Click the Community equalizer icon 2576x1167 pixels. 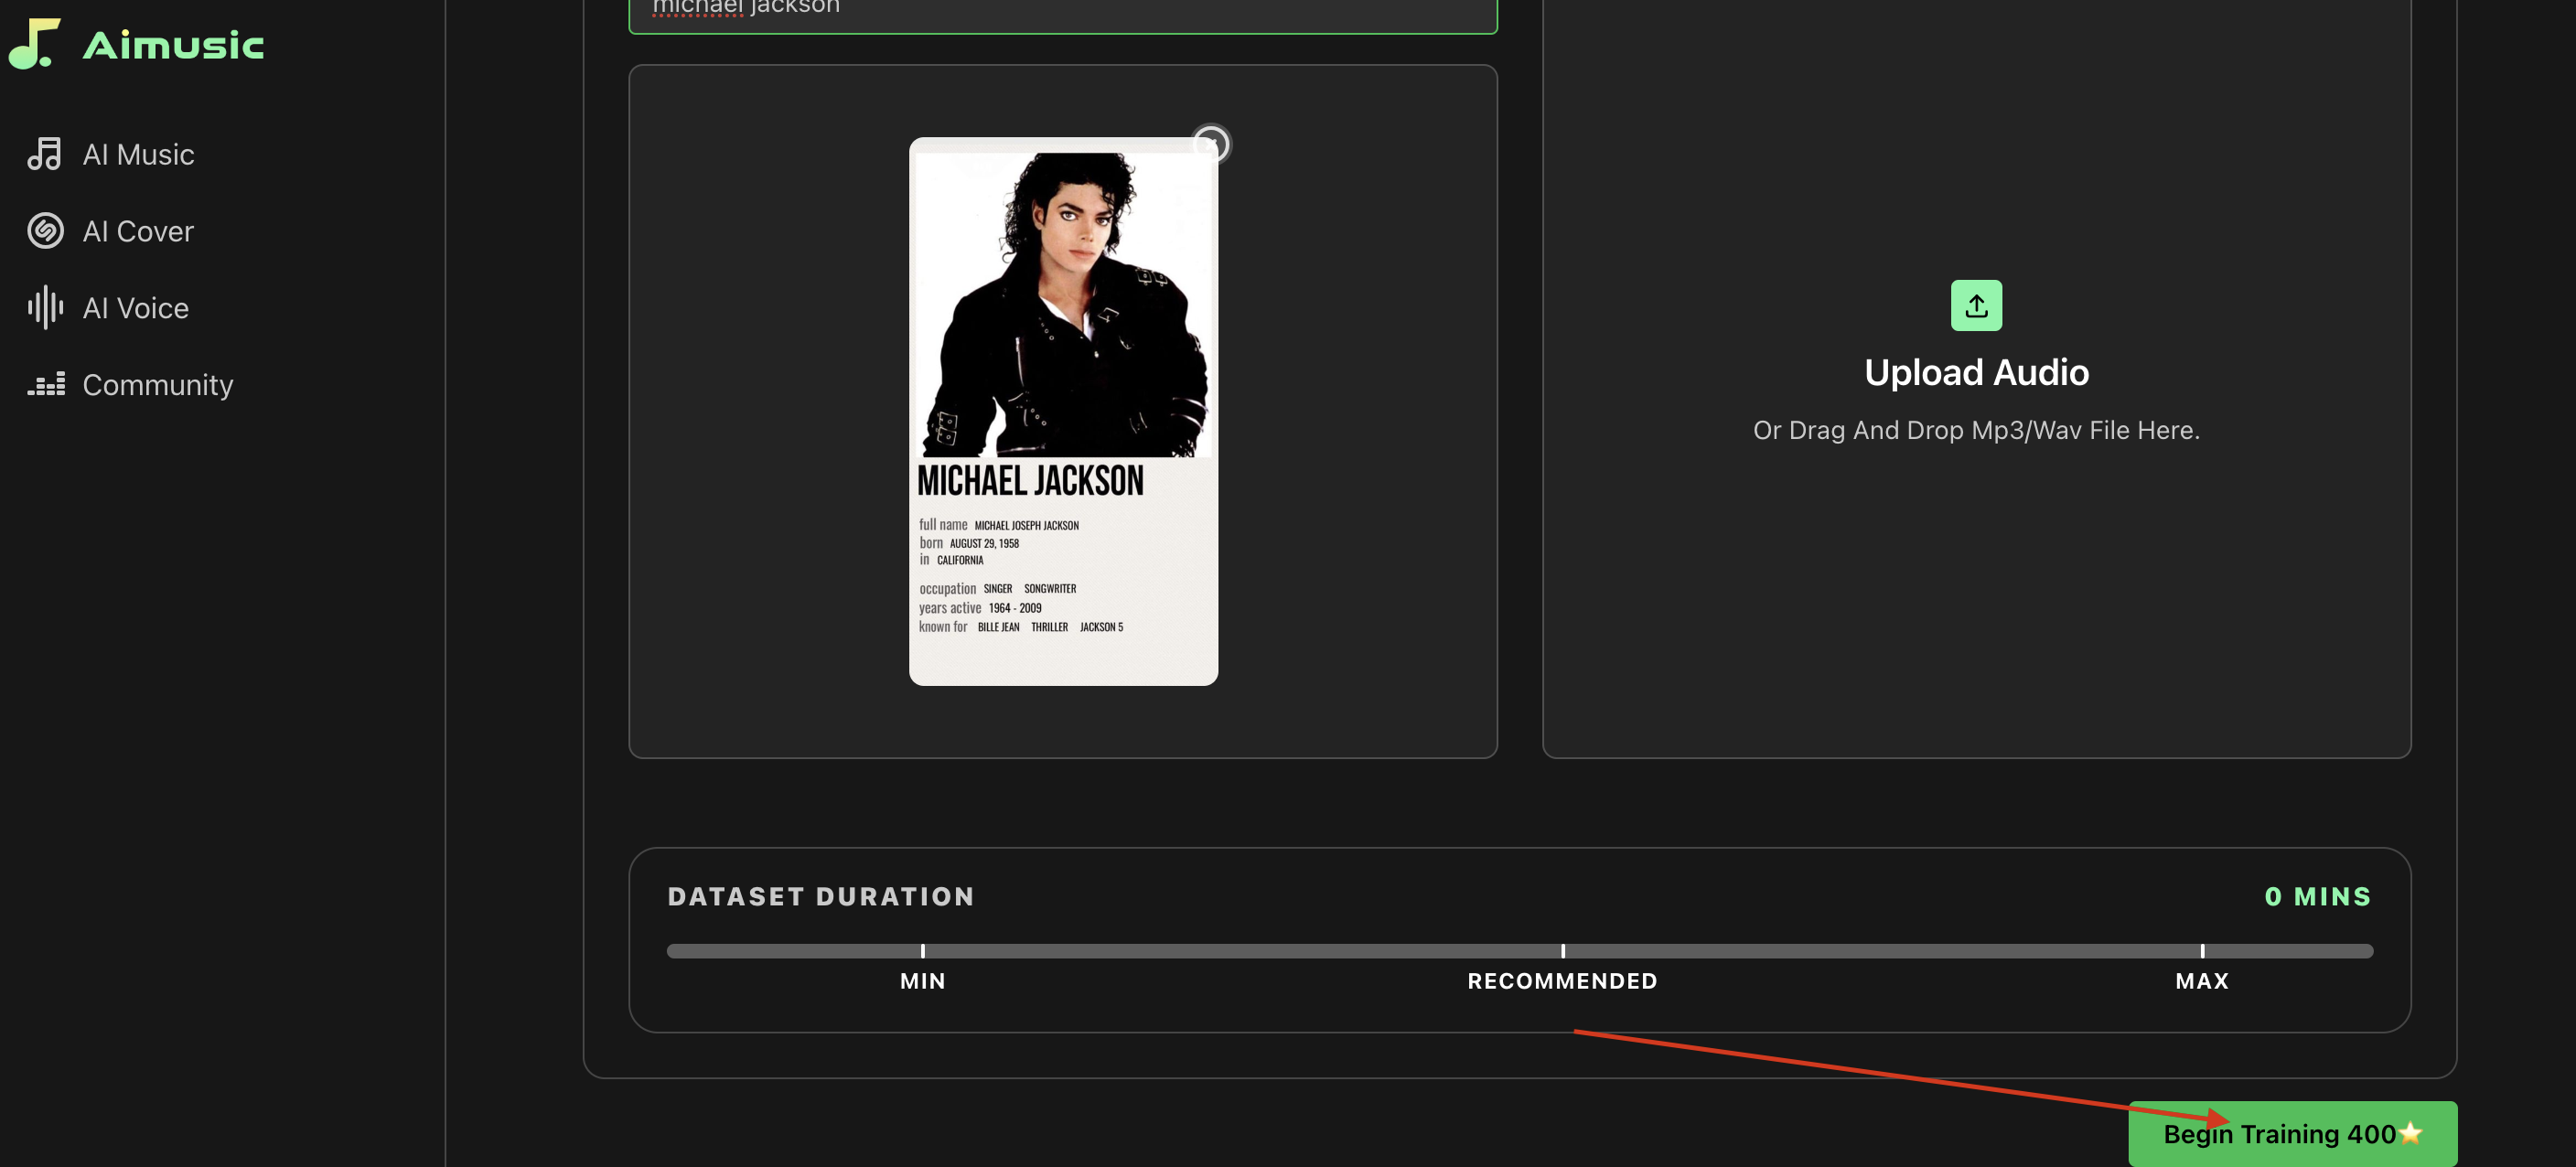click(x=46, y=384)
